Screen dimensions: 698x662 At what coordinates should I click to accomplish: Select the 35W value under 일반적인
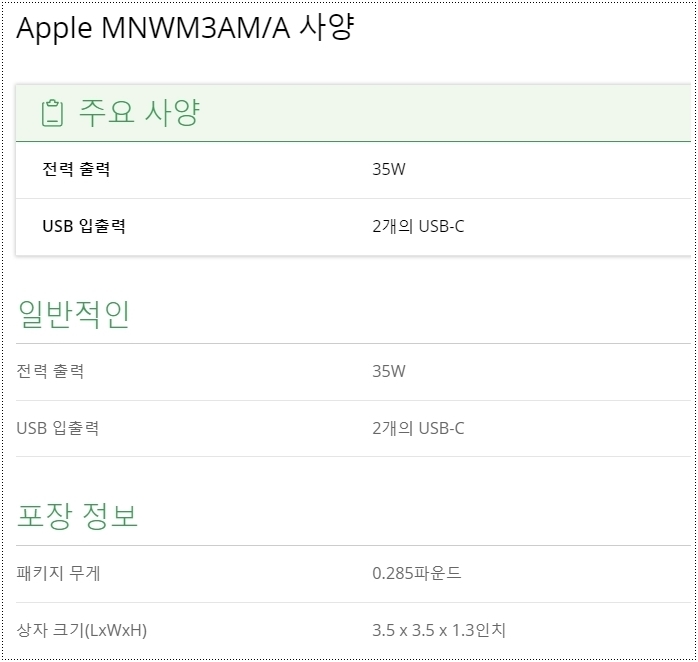388,371
